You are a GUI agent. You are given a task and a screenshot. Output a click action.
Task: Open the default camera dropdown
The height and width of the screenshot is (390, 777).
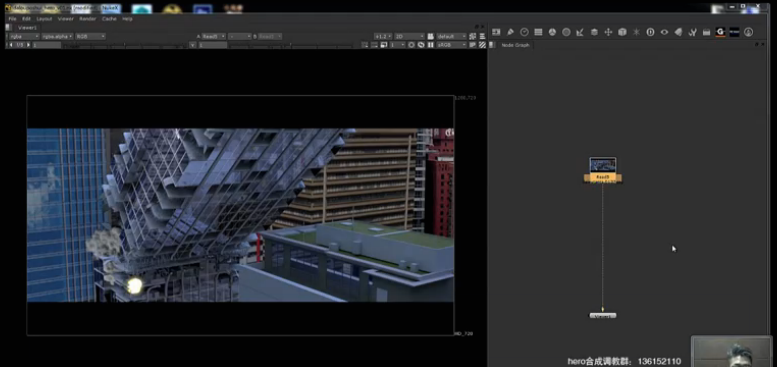(451, 37)
